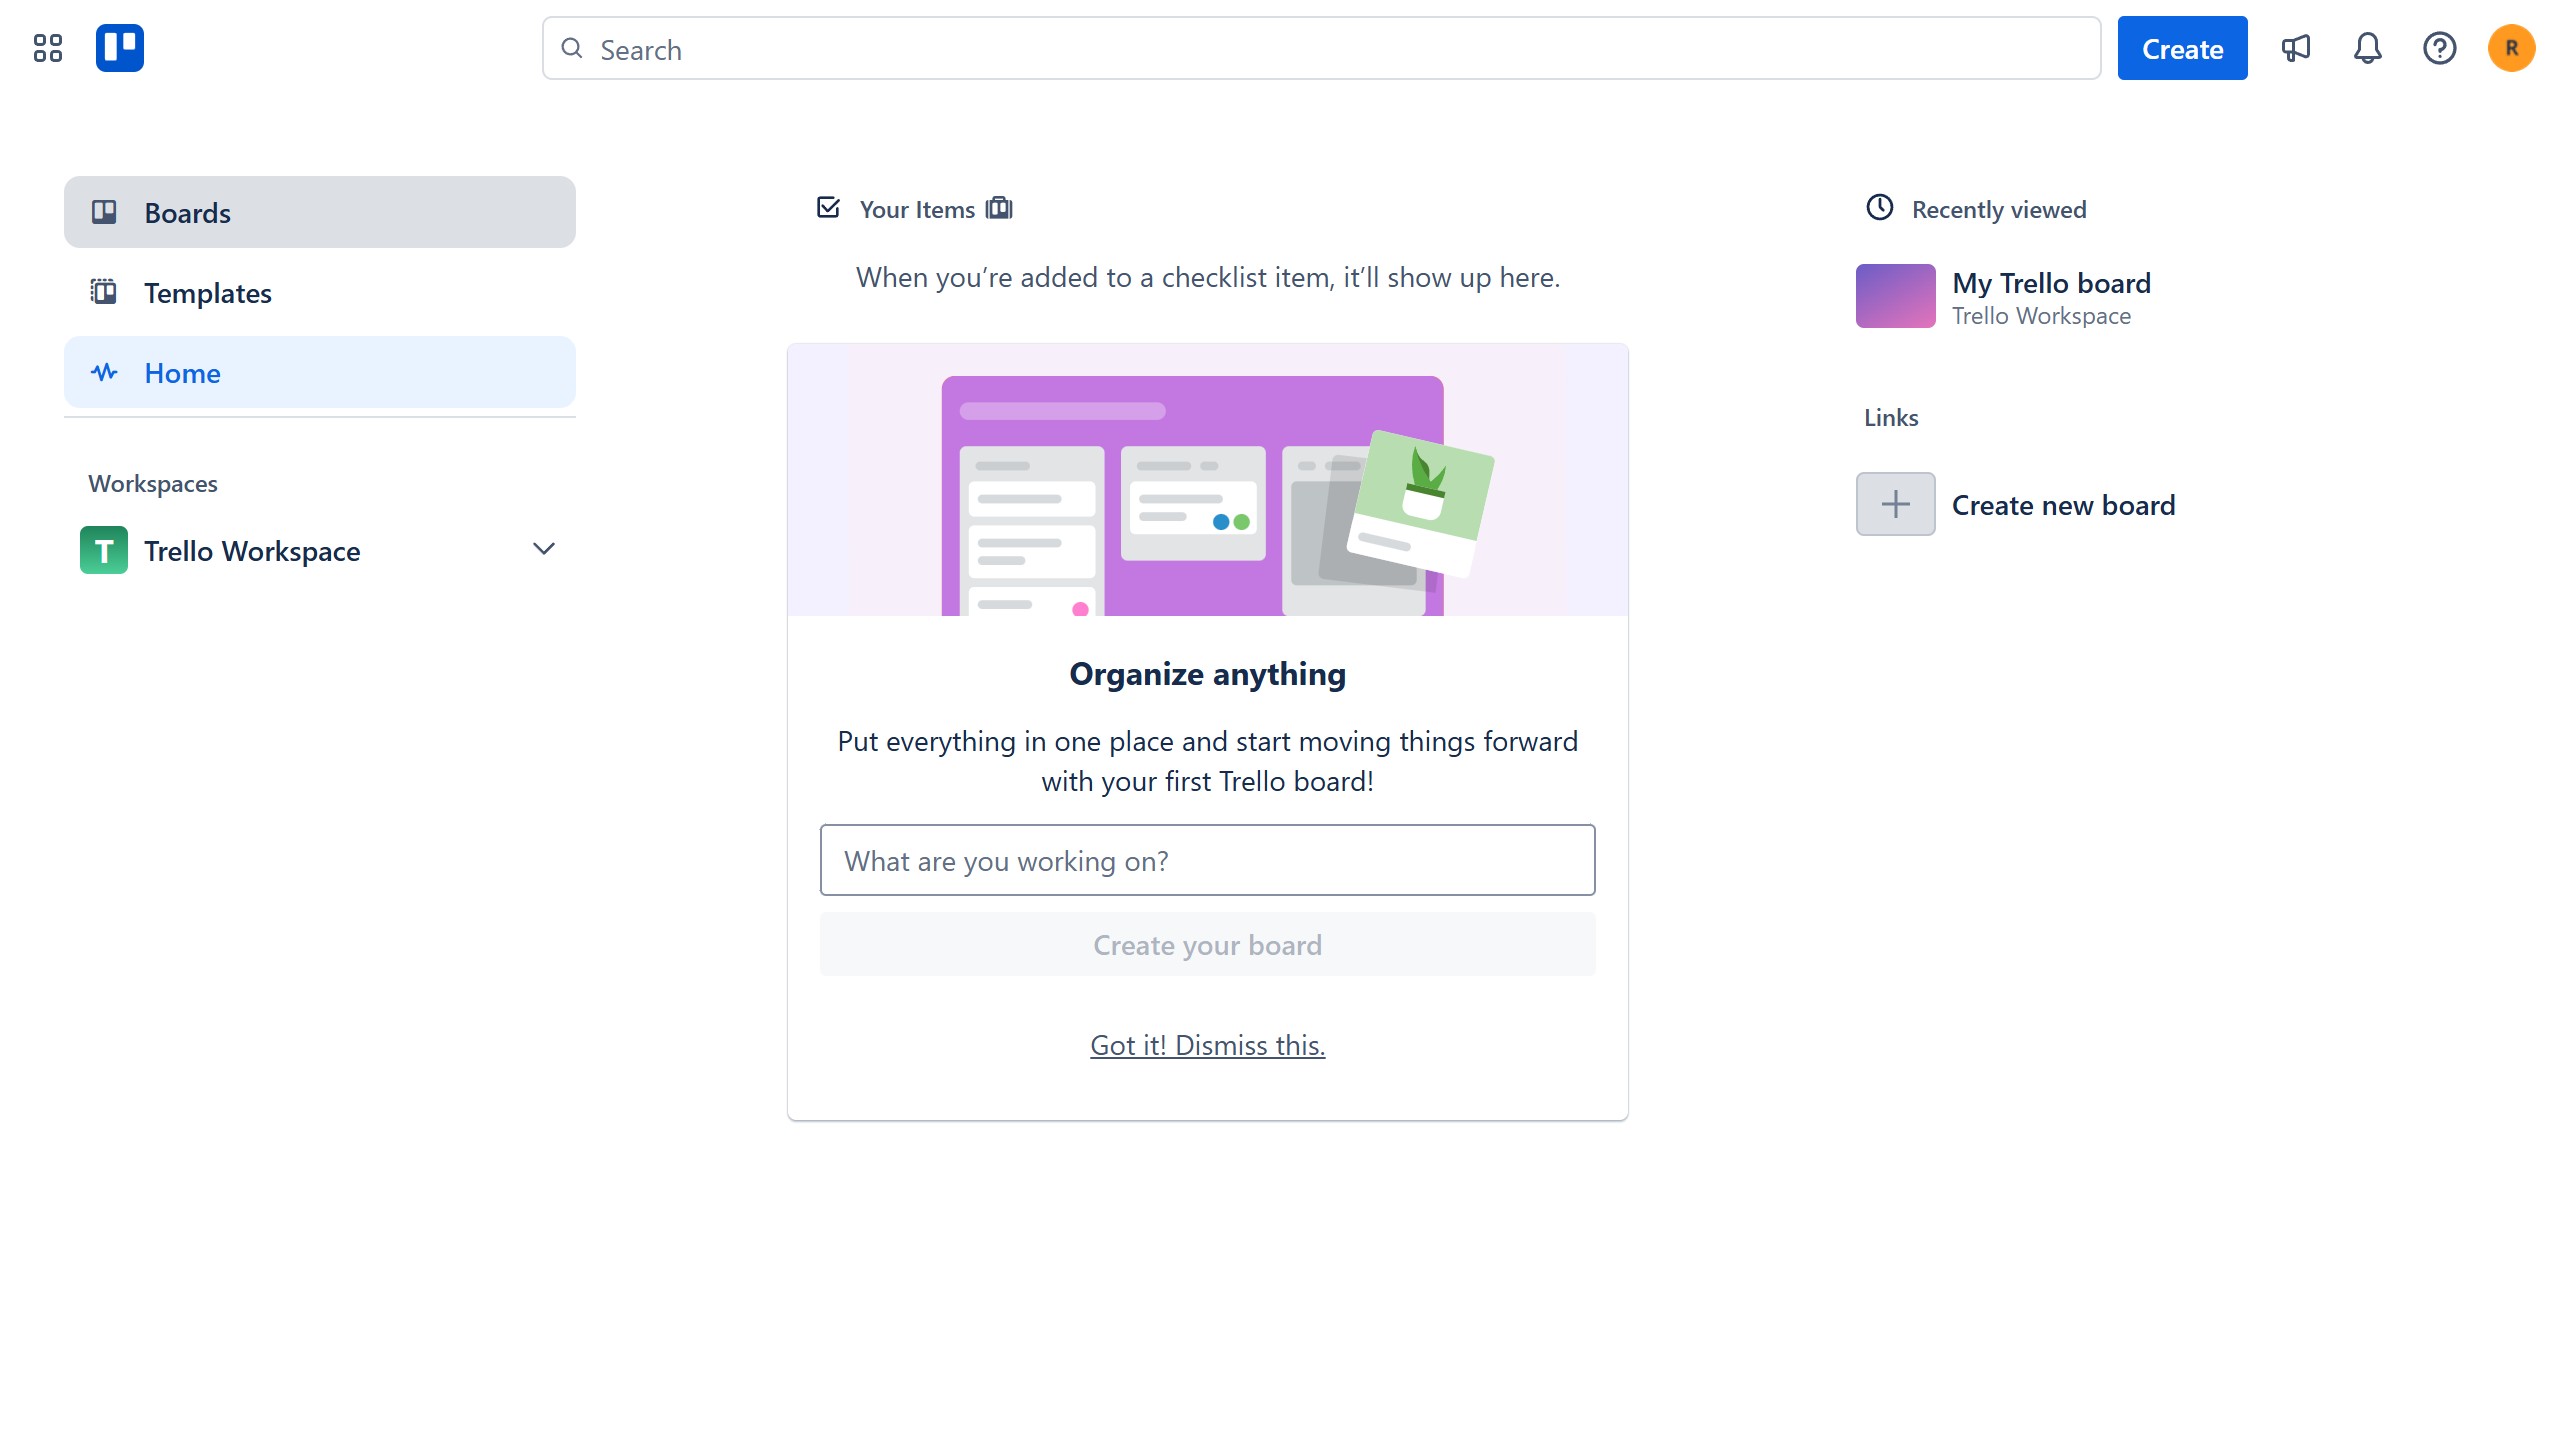The width and height of the screenshot is (2560, 1440).
Task: Click the briefcase icon after Your Items
Action: click(999, 208)
